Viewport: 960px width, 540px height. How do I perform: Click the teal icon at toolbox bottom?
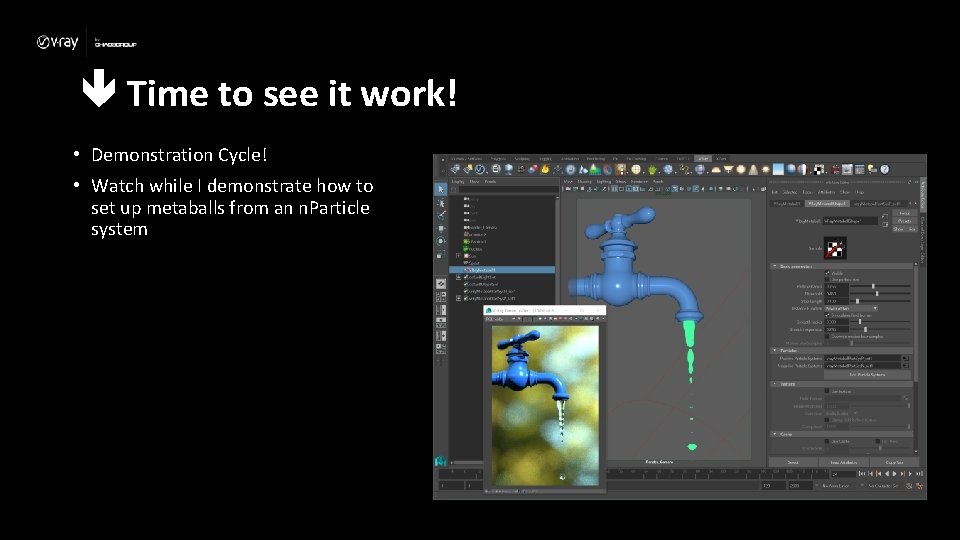(440, 461)
